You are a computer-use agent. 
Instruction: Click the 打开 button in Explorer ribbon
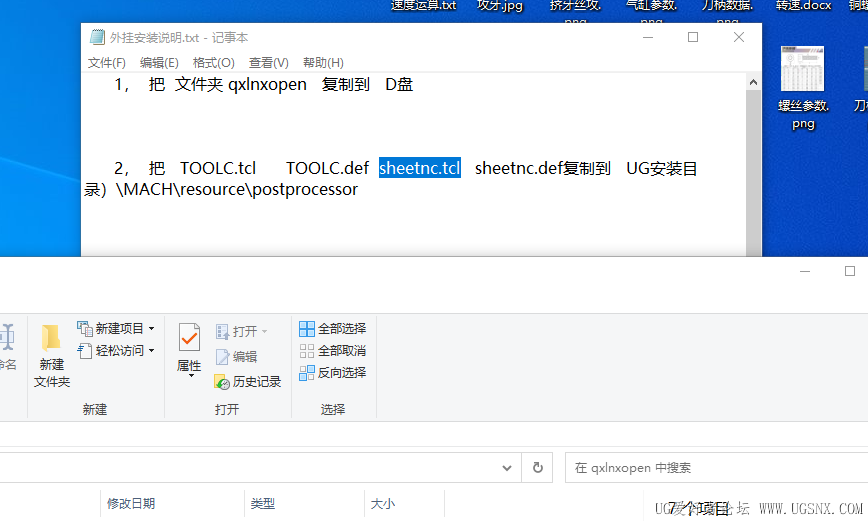click(236, 331)
